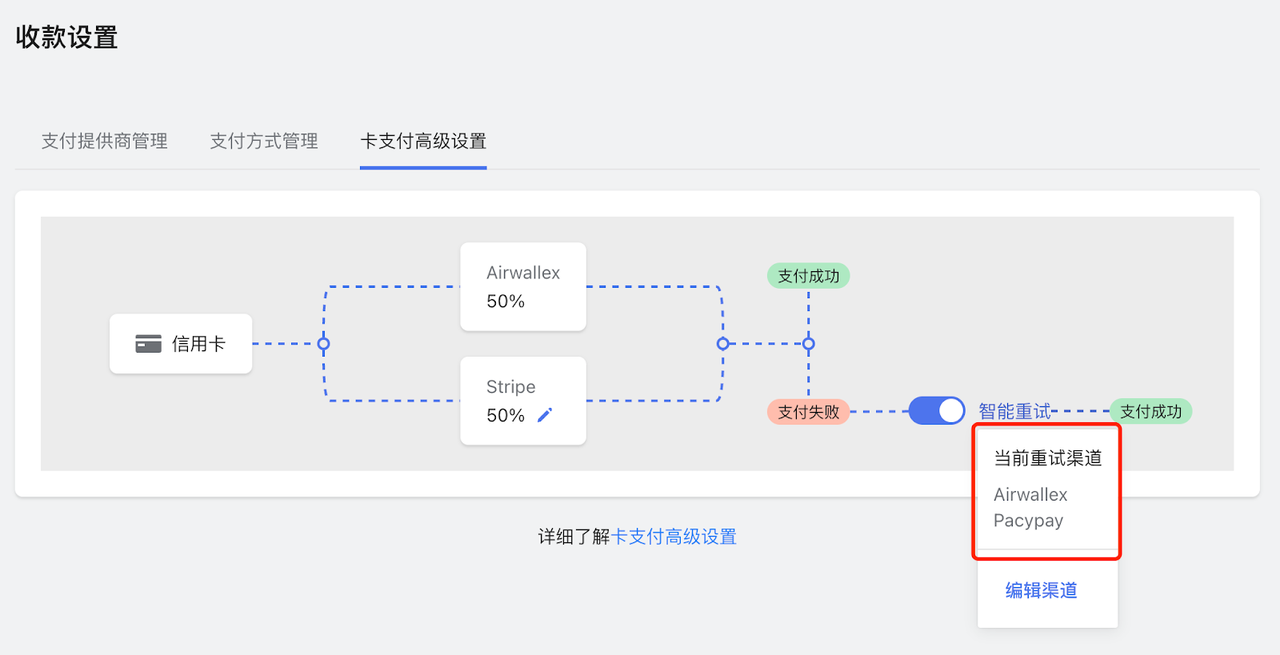Click the branch node before success and failure
This screenshot has width=1280, height=655.
[808, 343]
